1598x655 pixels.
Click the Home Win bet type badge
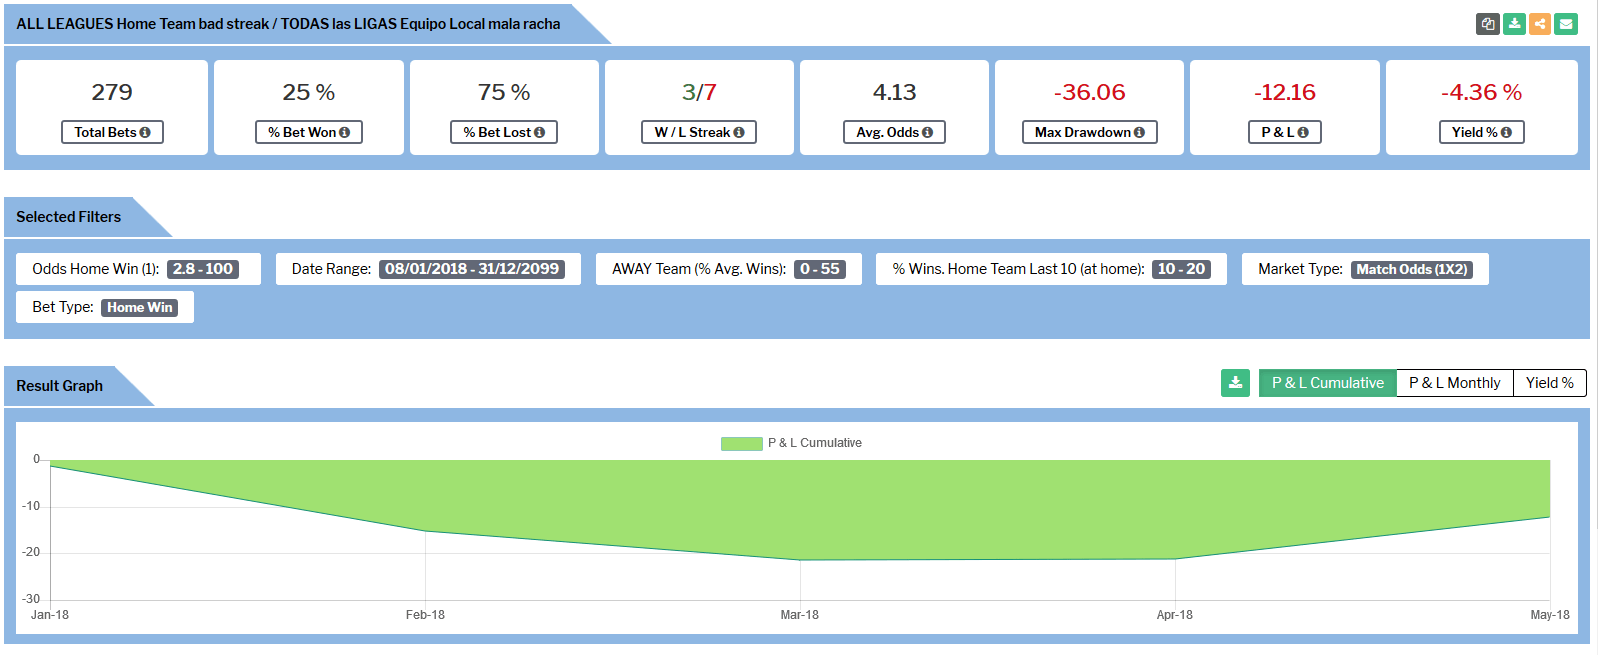click(140, 307)
